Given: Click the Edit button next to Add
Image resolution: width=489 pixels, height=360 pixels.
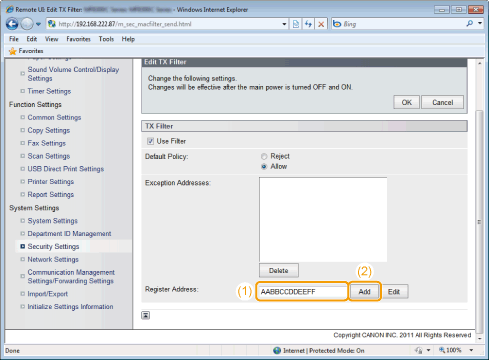Looking at the screenshot, I should (394, 292).
